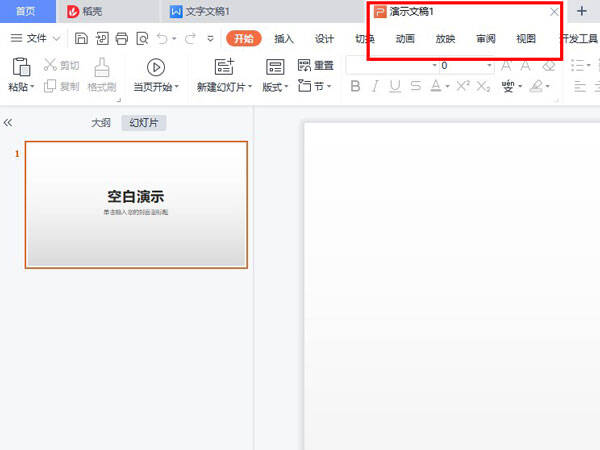
Task: Toggle Underline formatting
Action: [x=395, y=86]
